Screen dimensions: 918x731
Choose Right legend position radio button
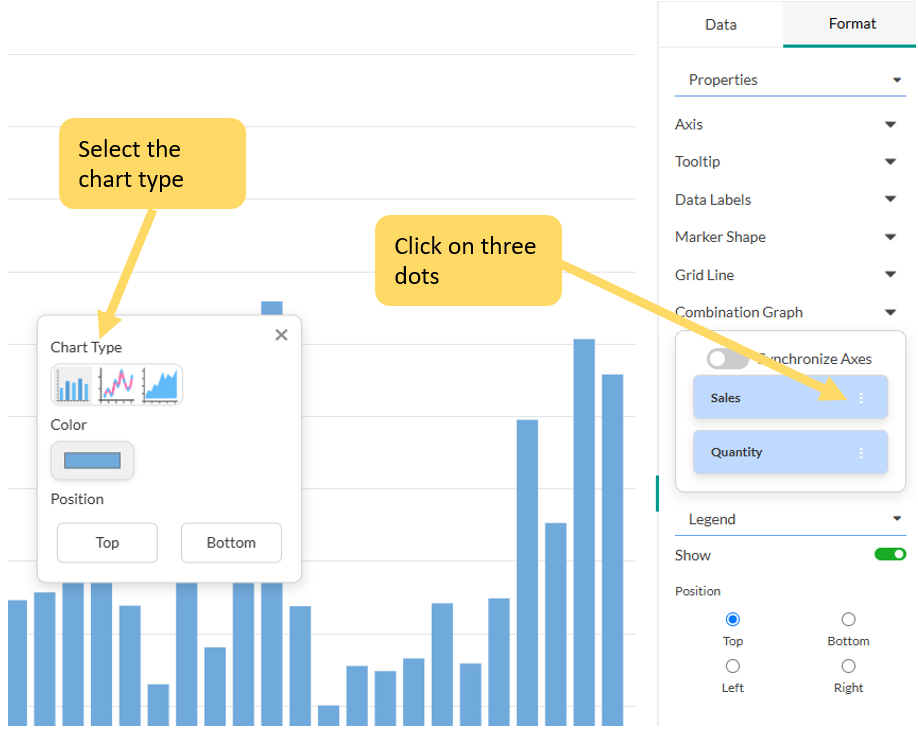[x=848, y=666]
